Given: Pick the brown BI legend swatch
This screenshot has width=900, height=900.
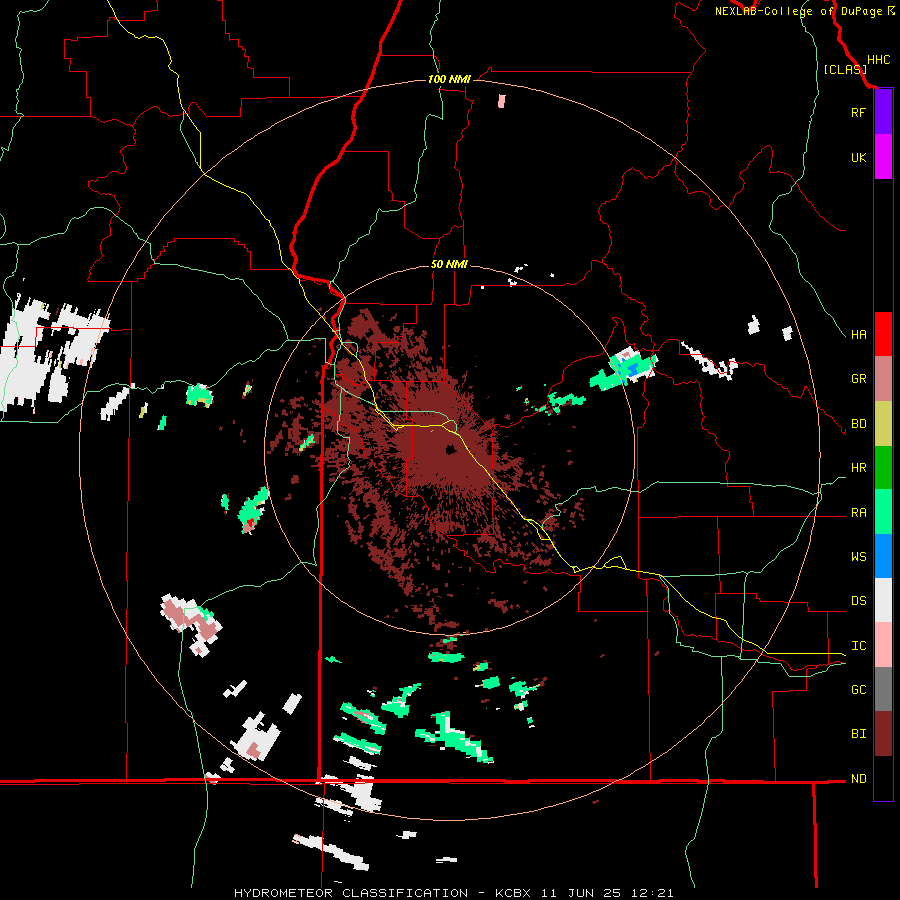Looking at the screenshot, I should click(883, 734).
